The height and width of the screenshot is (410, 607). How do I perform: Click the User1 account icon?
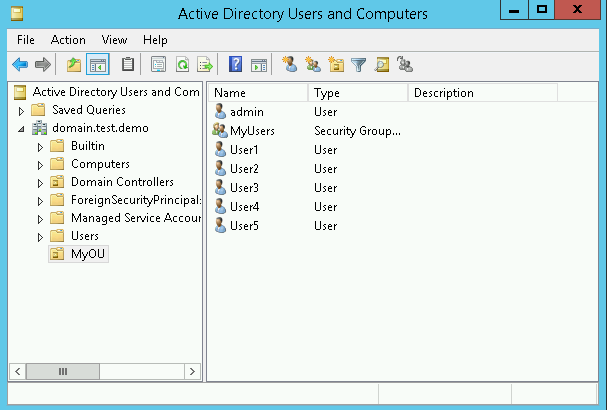(220, 149)
